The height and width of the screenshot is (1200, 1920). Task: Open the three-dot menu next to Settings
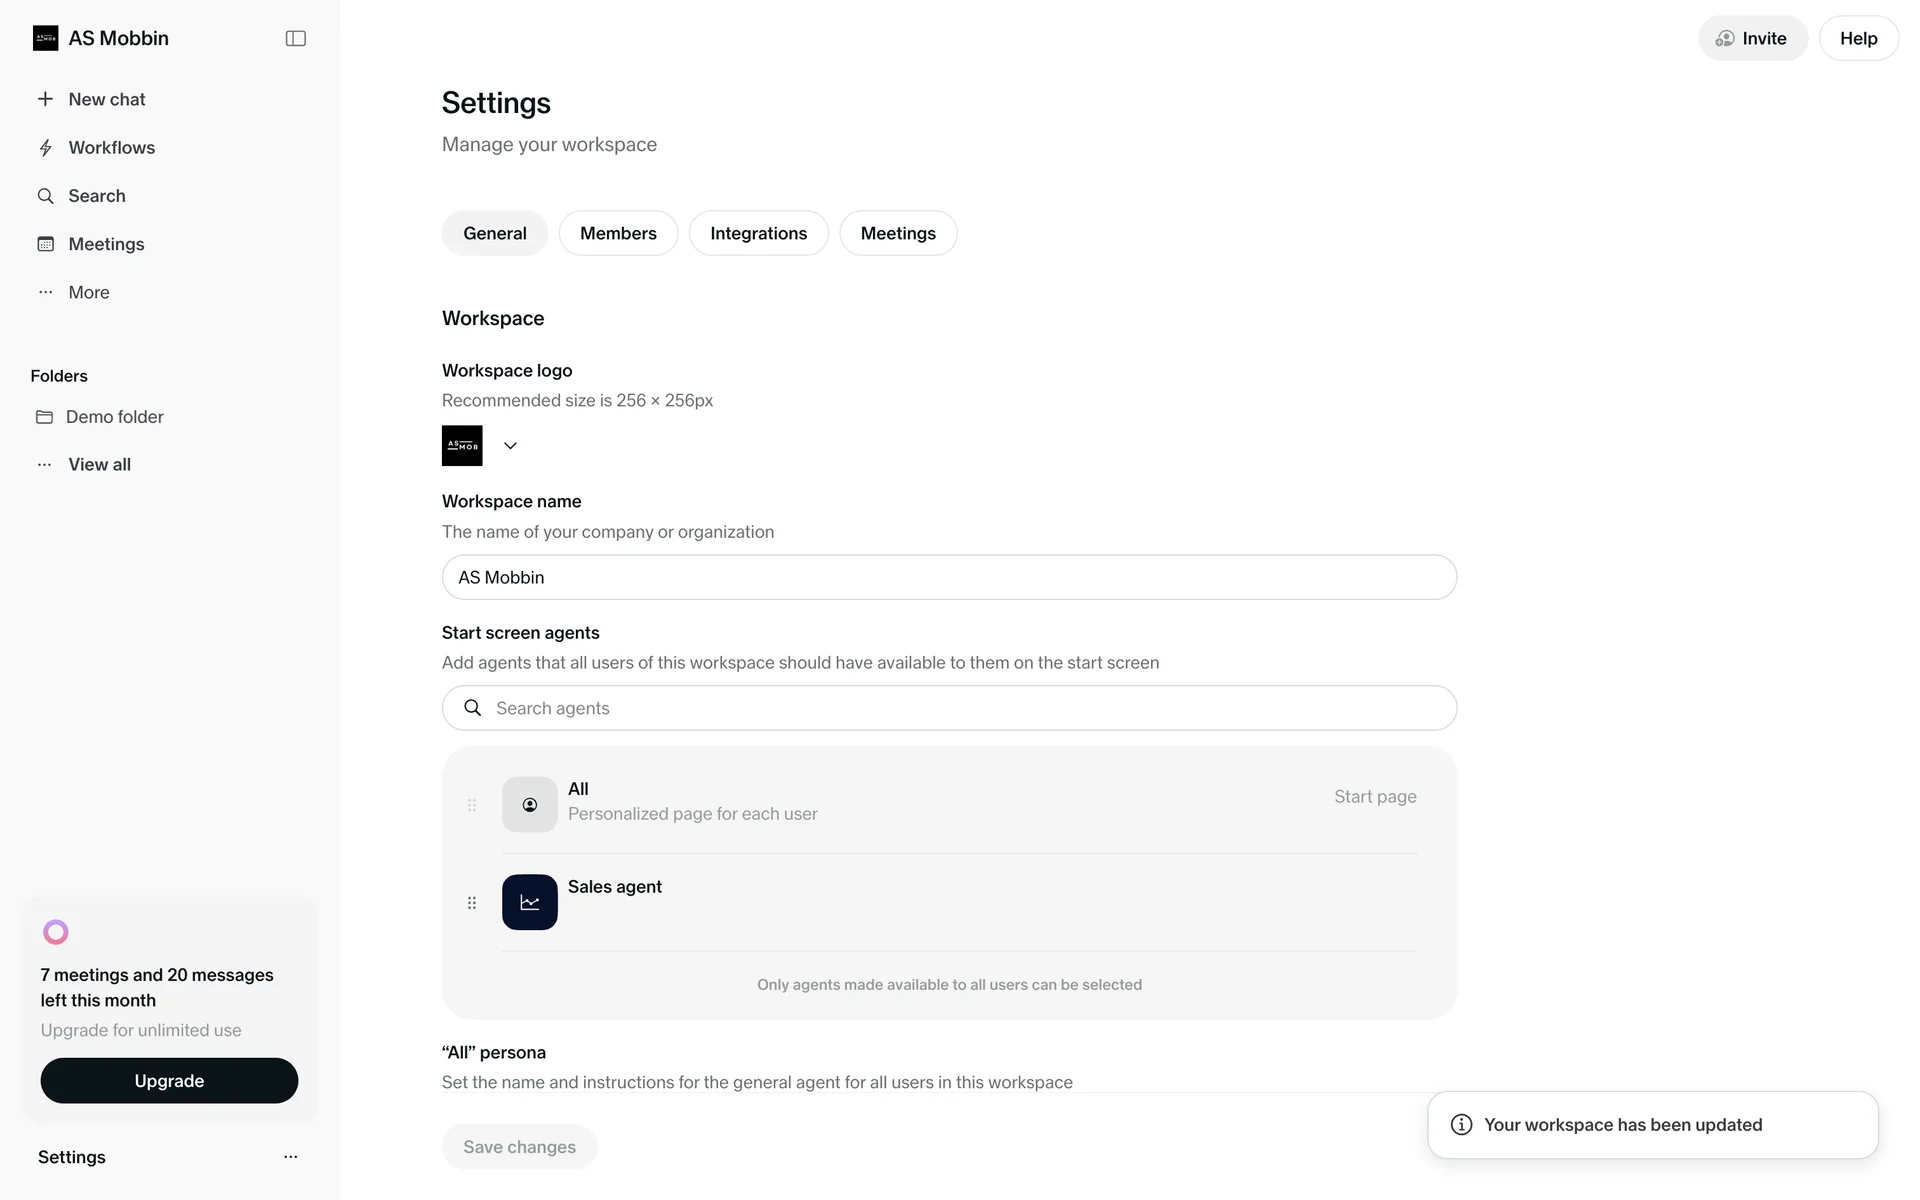[x=291, y=1157]
